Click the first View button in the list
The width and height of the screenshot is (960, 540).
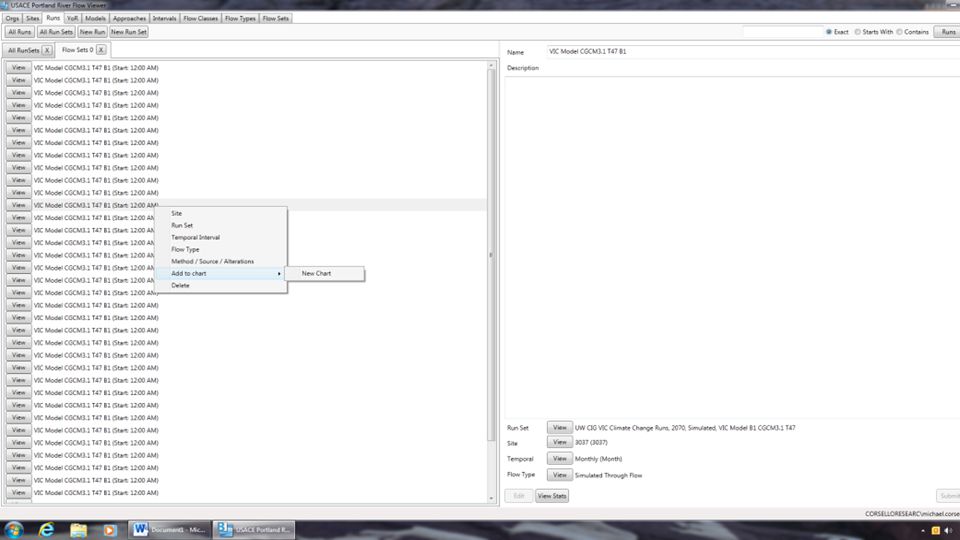tap(18, 68)
